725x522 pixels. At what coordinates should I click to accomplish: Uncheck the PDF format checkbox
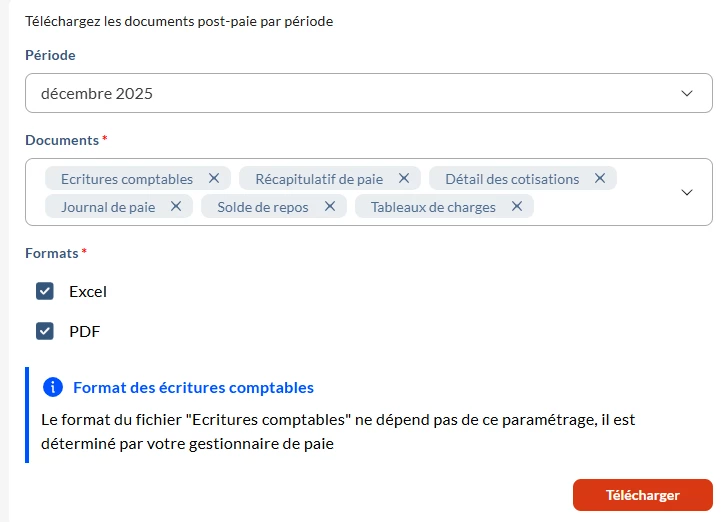[45, 331]
